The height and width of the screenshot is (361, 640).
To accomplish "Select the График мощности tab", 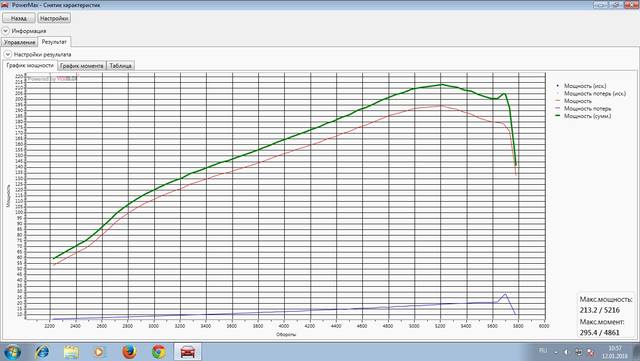I will (30, 65).
